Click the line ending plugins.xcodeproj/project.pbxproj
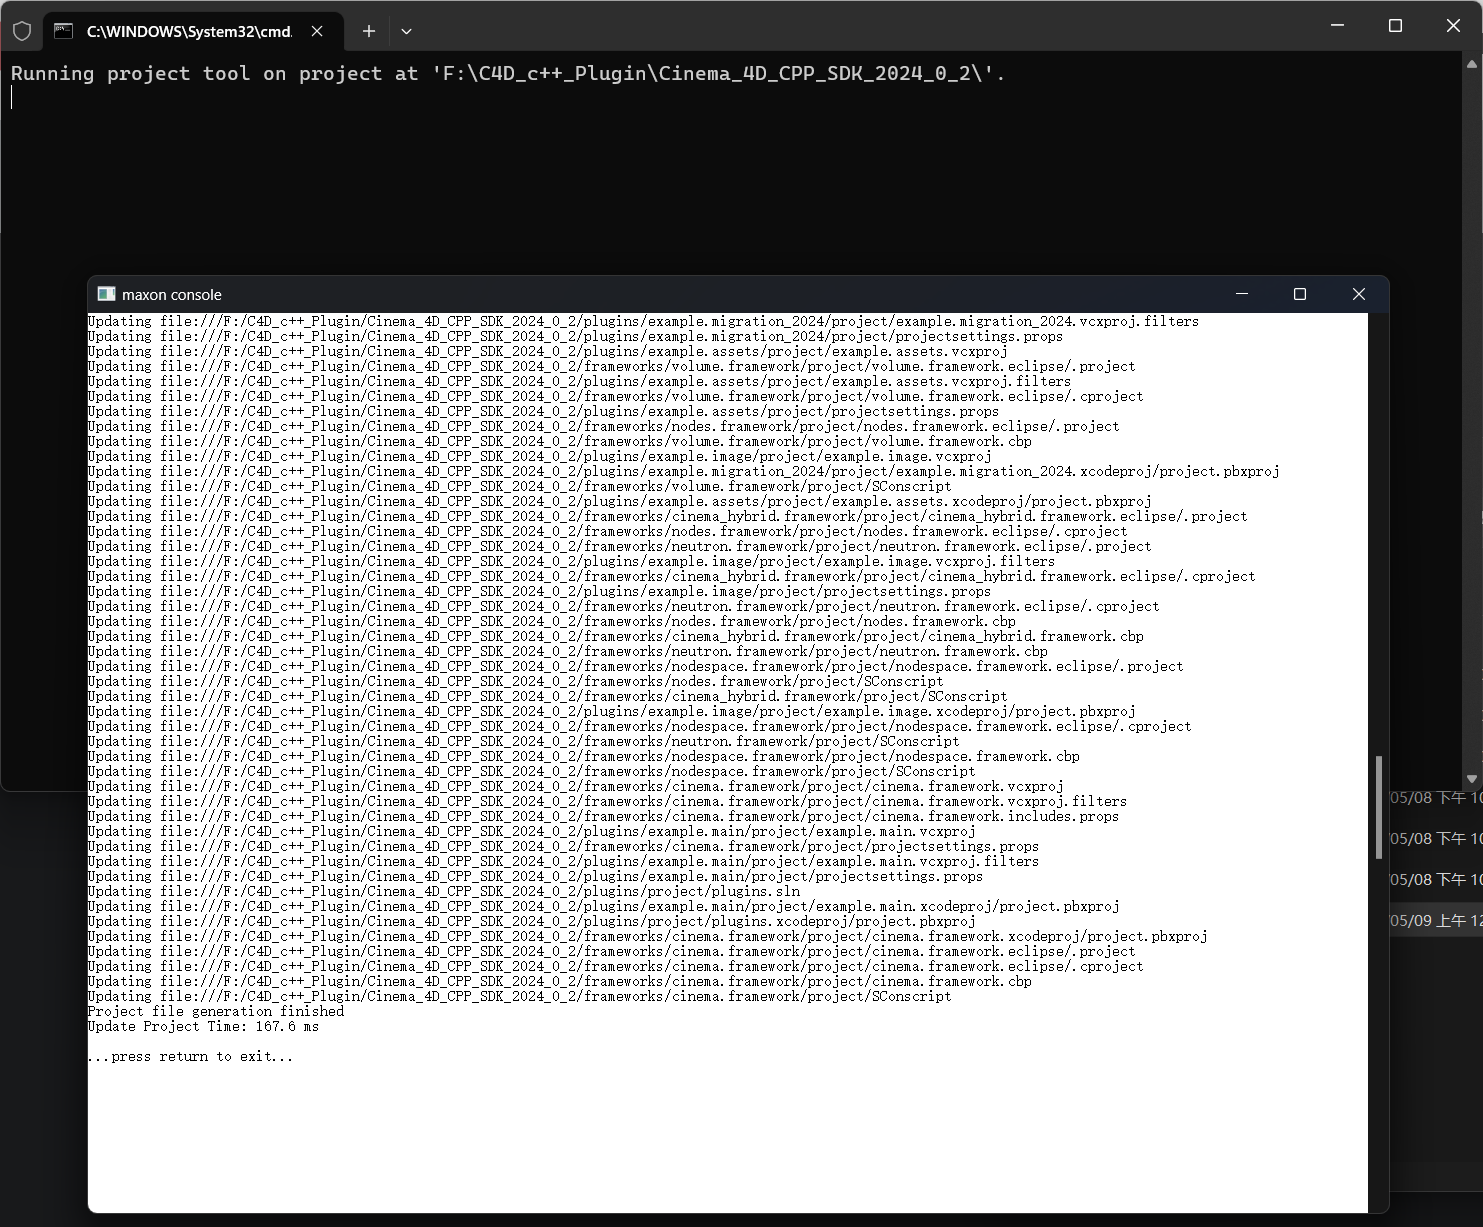The image size is (1483, 1227). point(532,921)
